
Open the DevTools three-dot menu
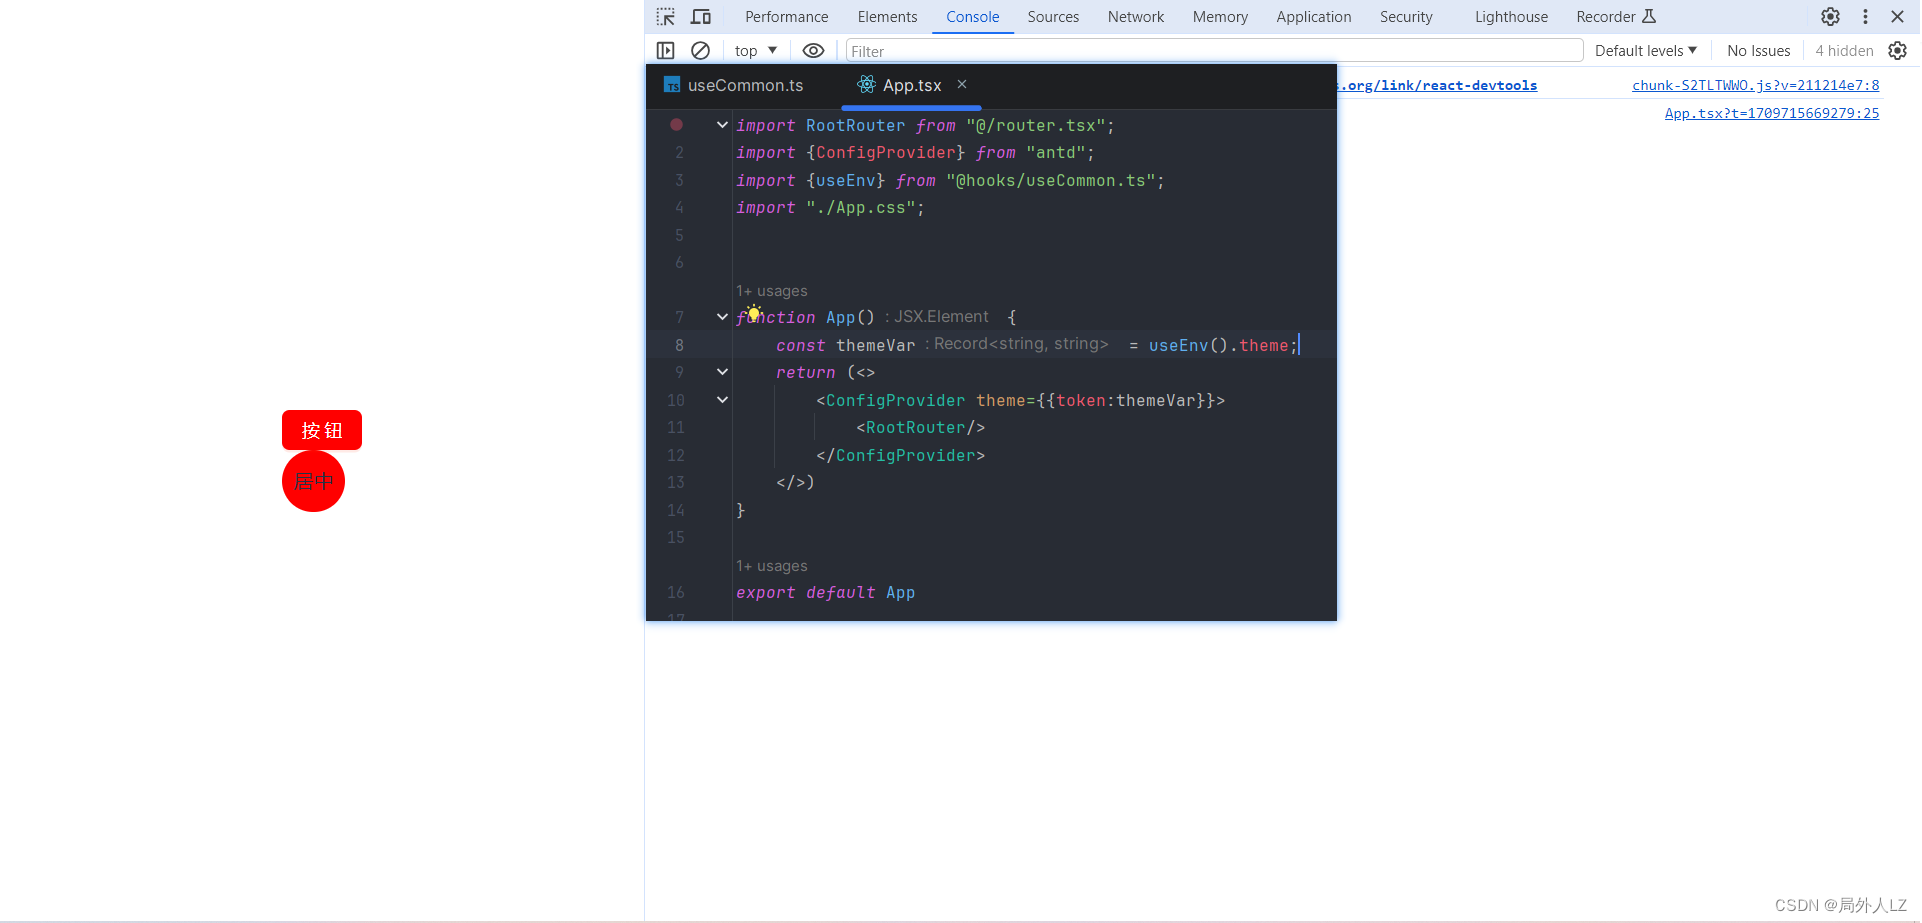coord(1865,17)
